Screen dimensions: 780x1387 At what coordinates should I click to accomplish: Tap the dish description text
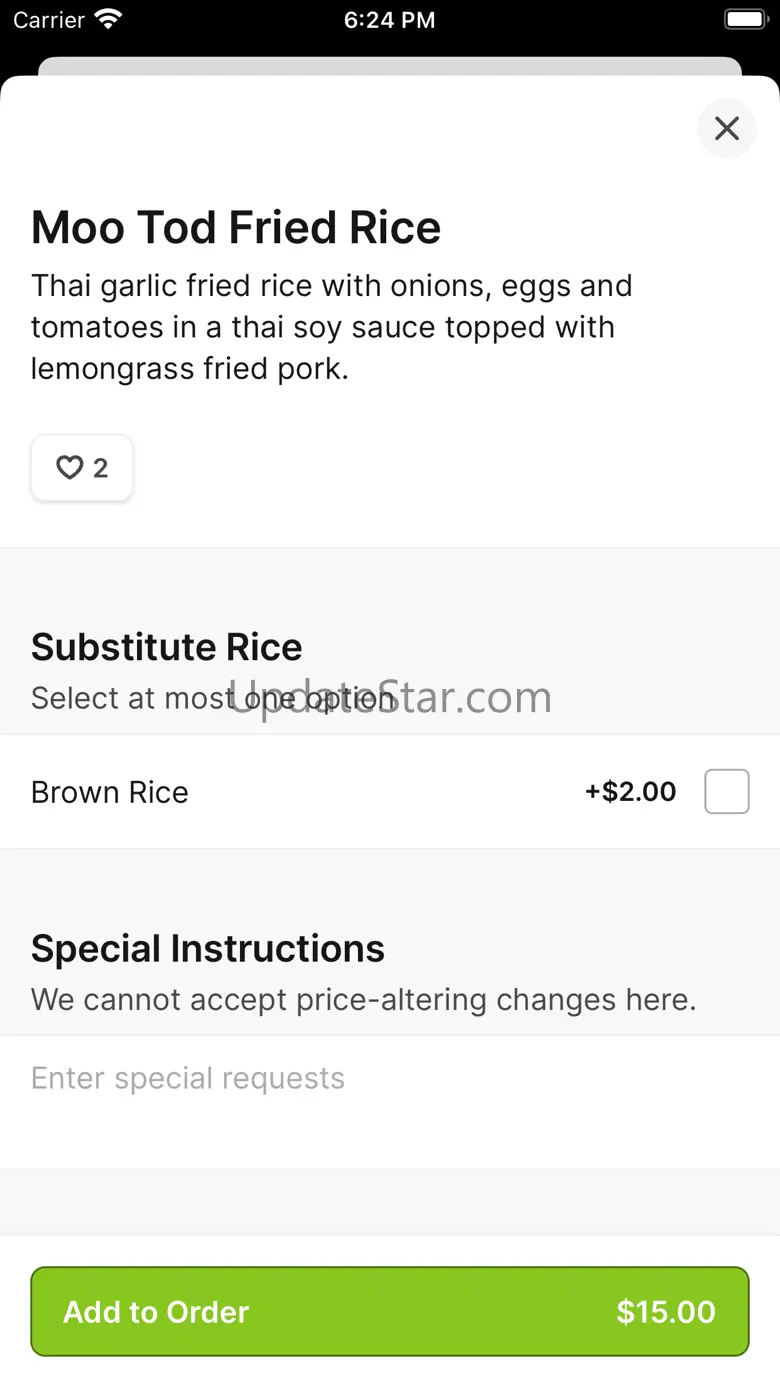330,327
